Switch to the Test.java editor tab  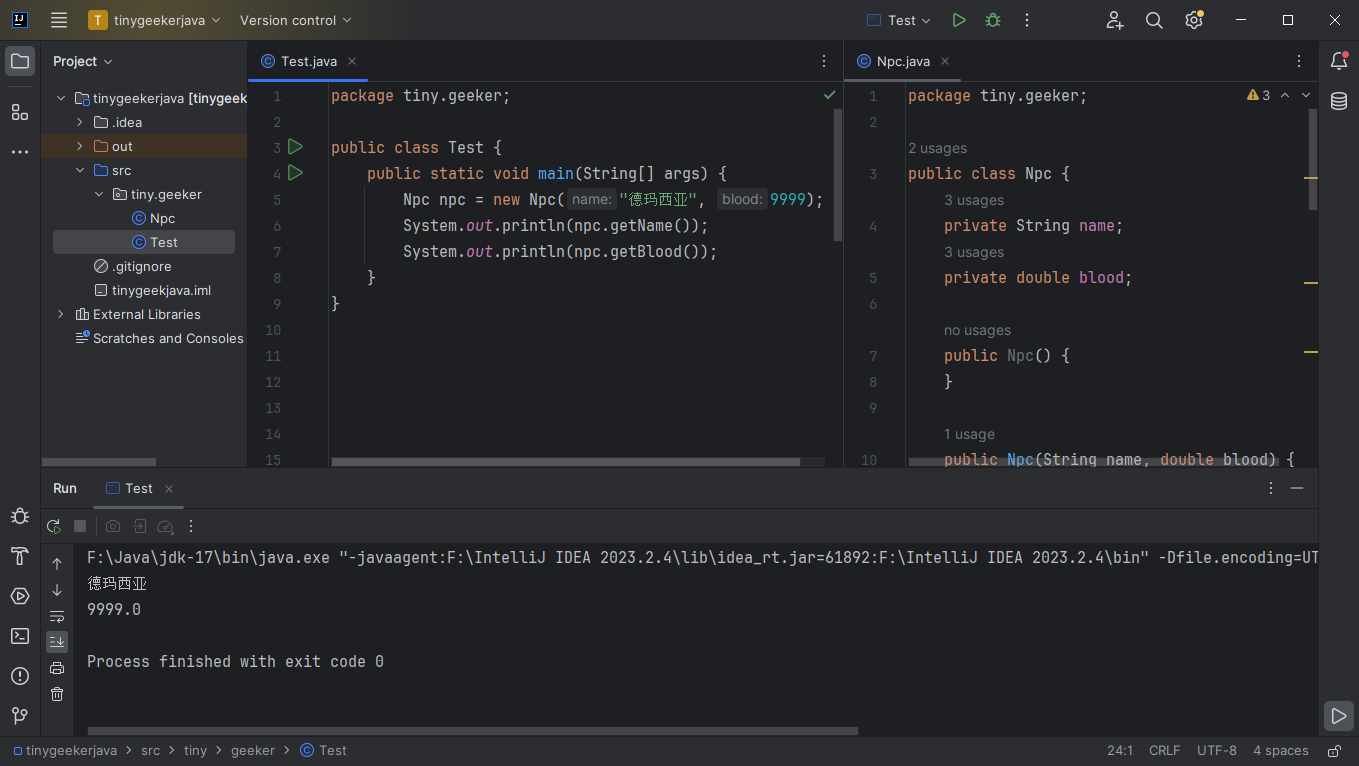tap(309, 61)
